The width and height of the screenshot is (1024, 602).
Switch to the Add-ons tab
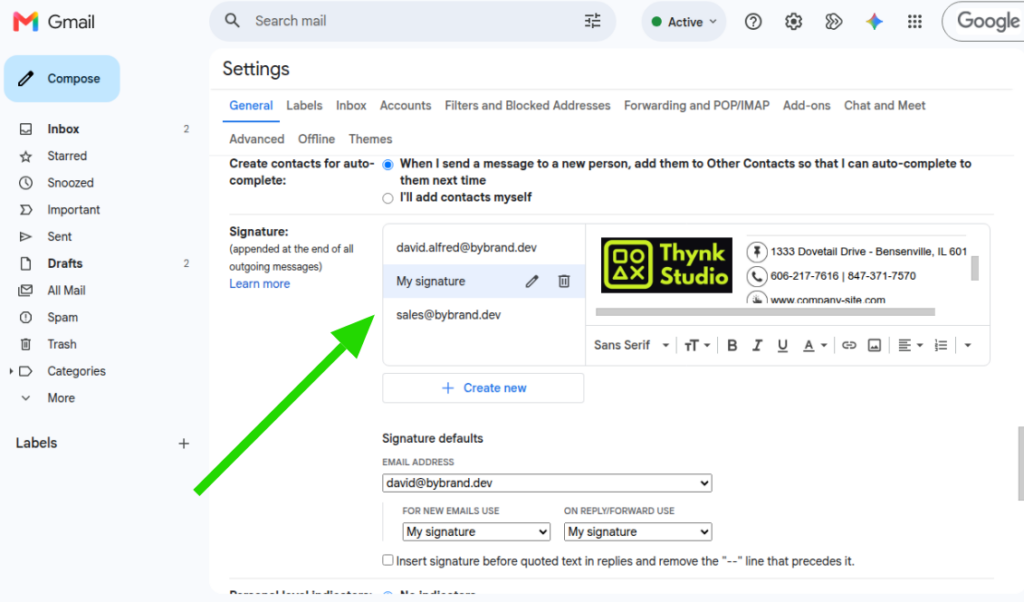click(x=807, y=106)
